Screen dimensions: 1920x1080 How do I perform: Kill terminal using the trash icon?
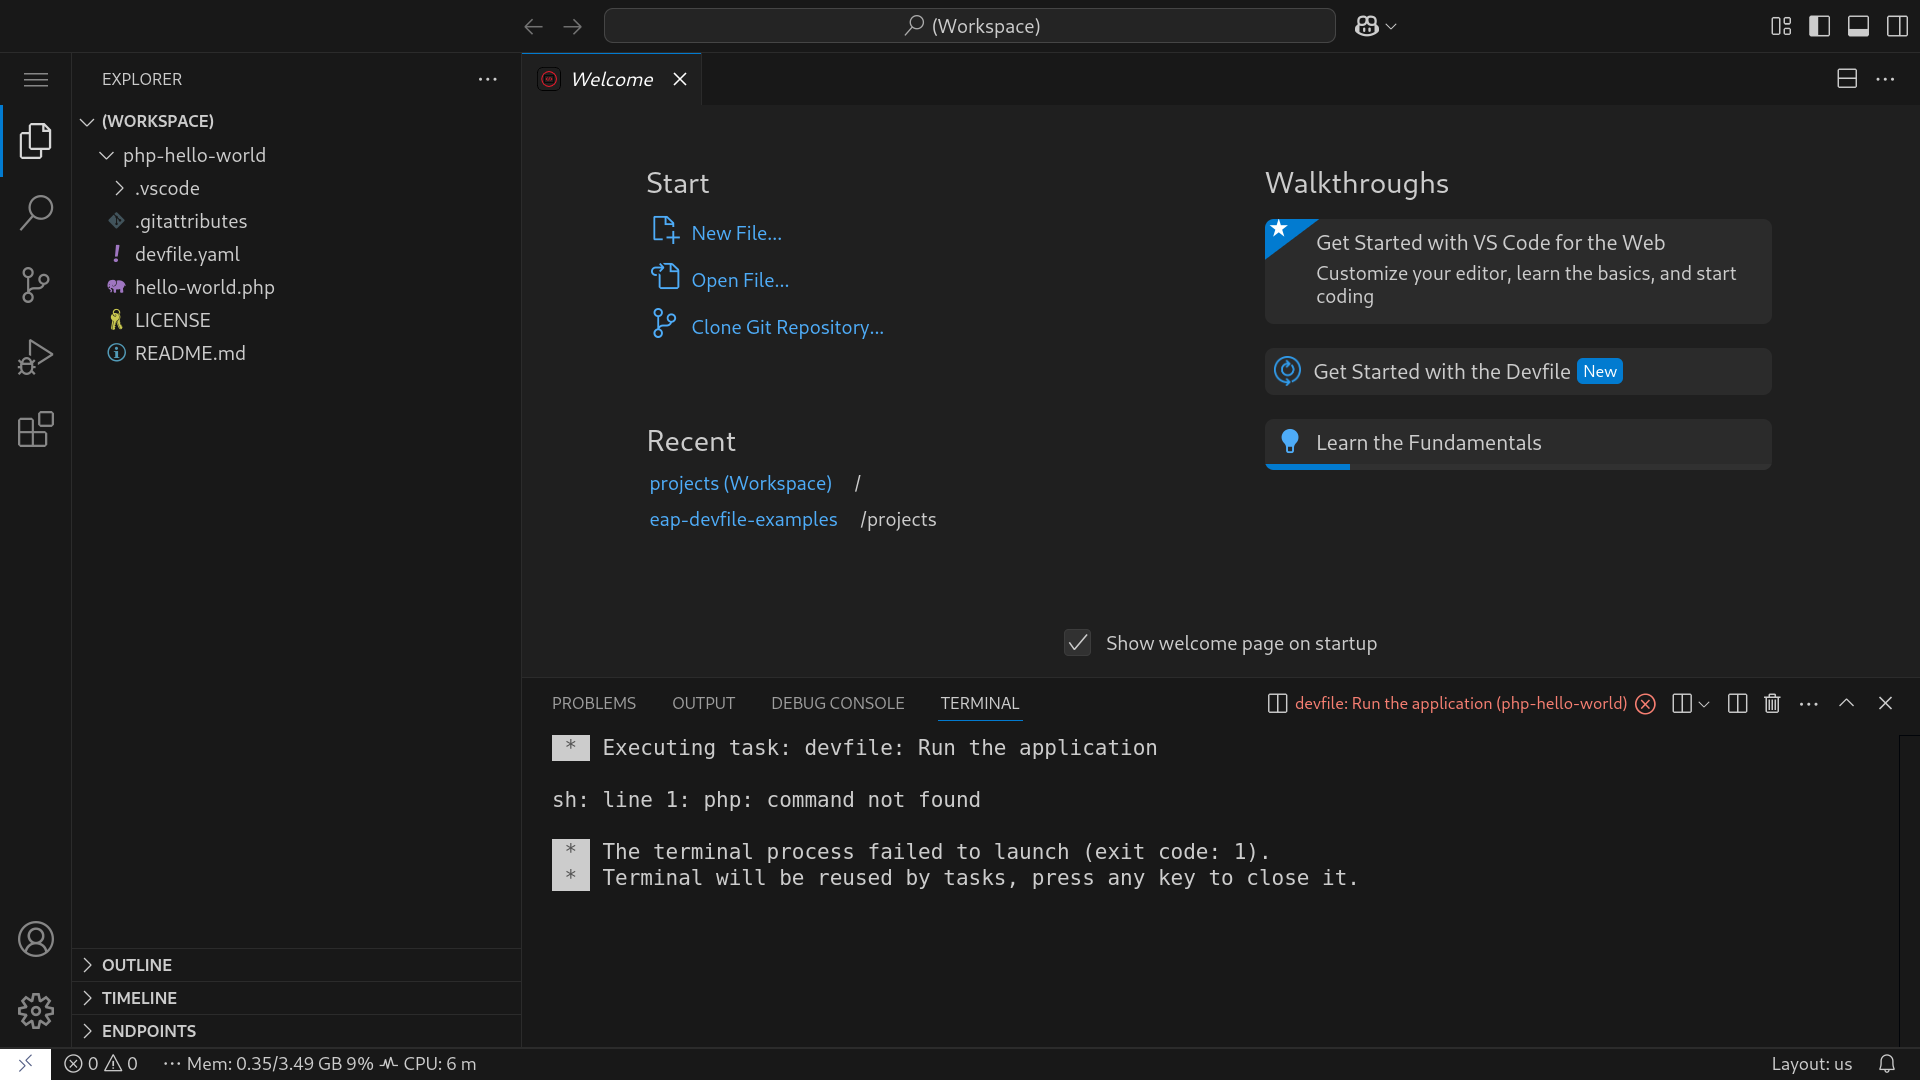(x=1772, y=703)
